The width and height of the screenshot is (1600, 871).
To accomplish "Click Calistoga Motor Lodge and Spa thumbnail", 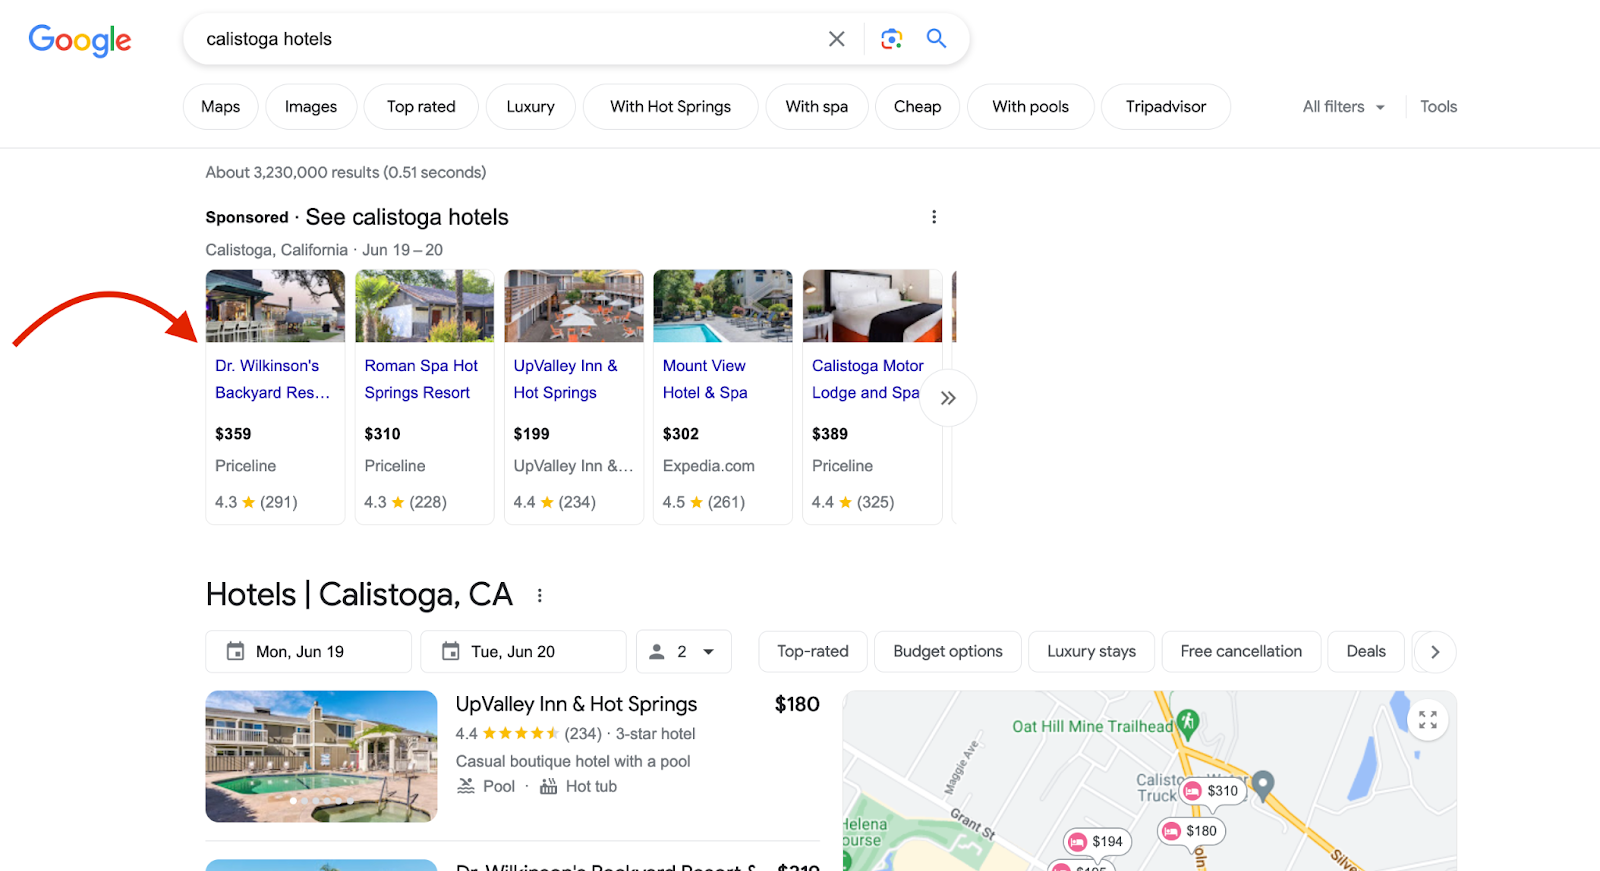I will coord(872,306).
